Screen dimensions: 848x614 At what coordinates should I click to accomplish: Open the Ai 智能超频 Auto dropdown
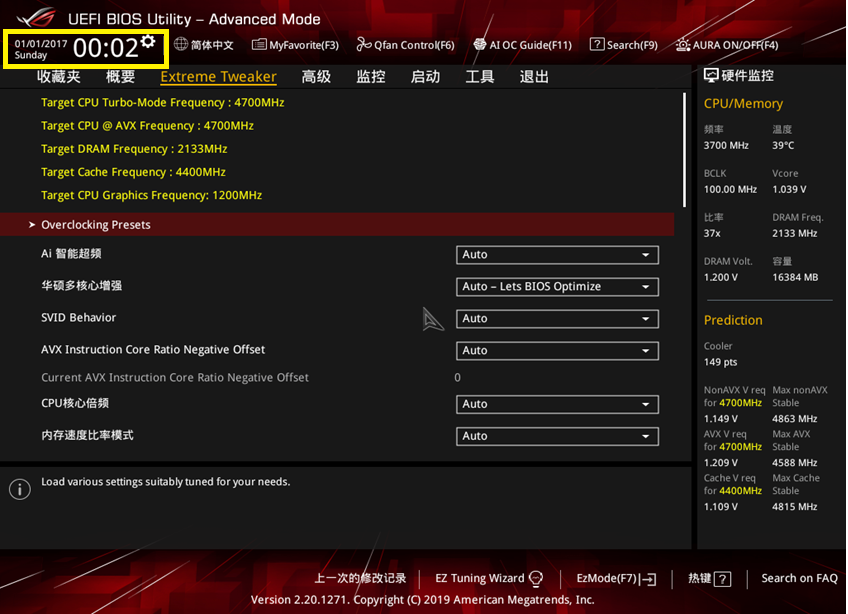557,255
